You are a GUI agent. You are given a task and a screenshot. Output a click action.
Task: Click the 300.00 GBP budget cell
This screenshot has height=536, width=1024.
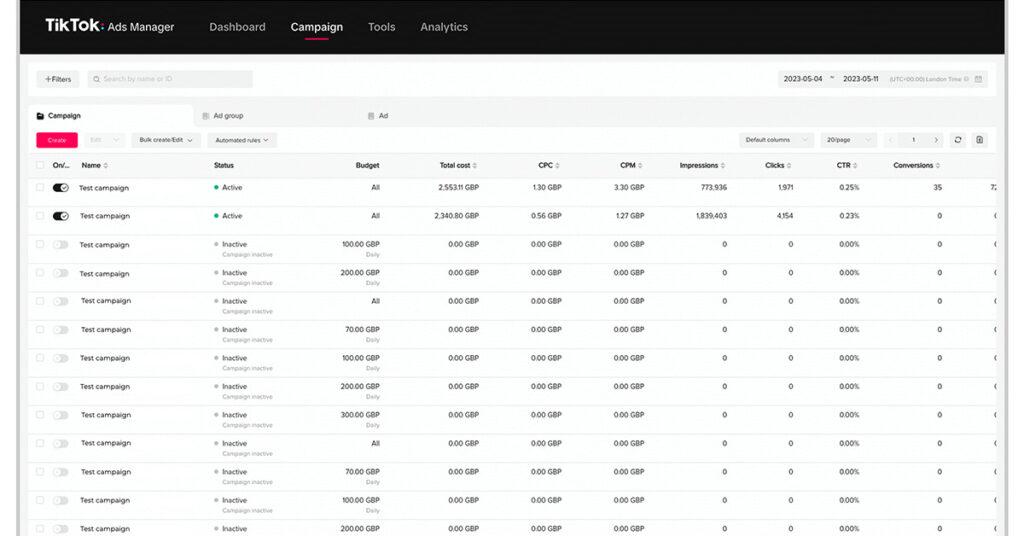pos(360,415)
